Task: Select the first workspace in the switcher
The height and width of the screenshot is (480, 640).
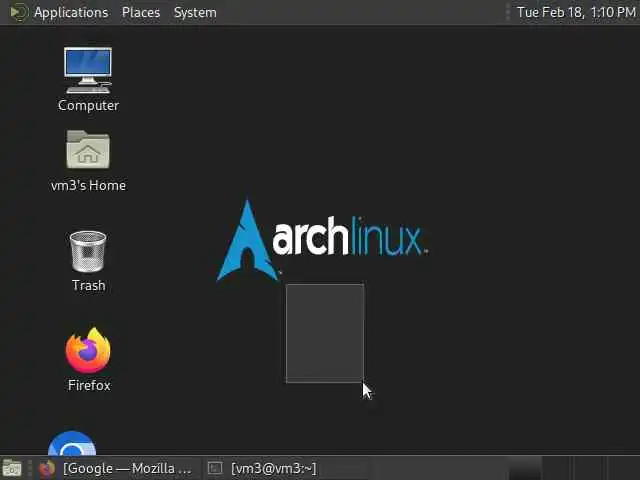Action: pos(525,468)
